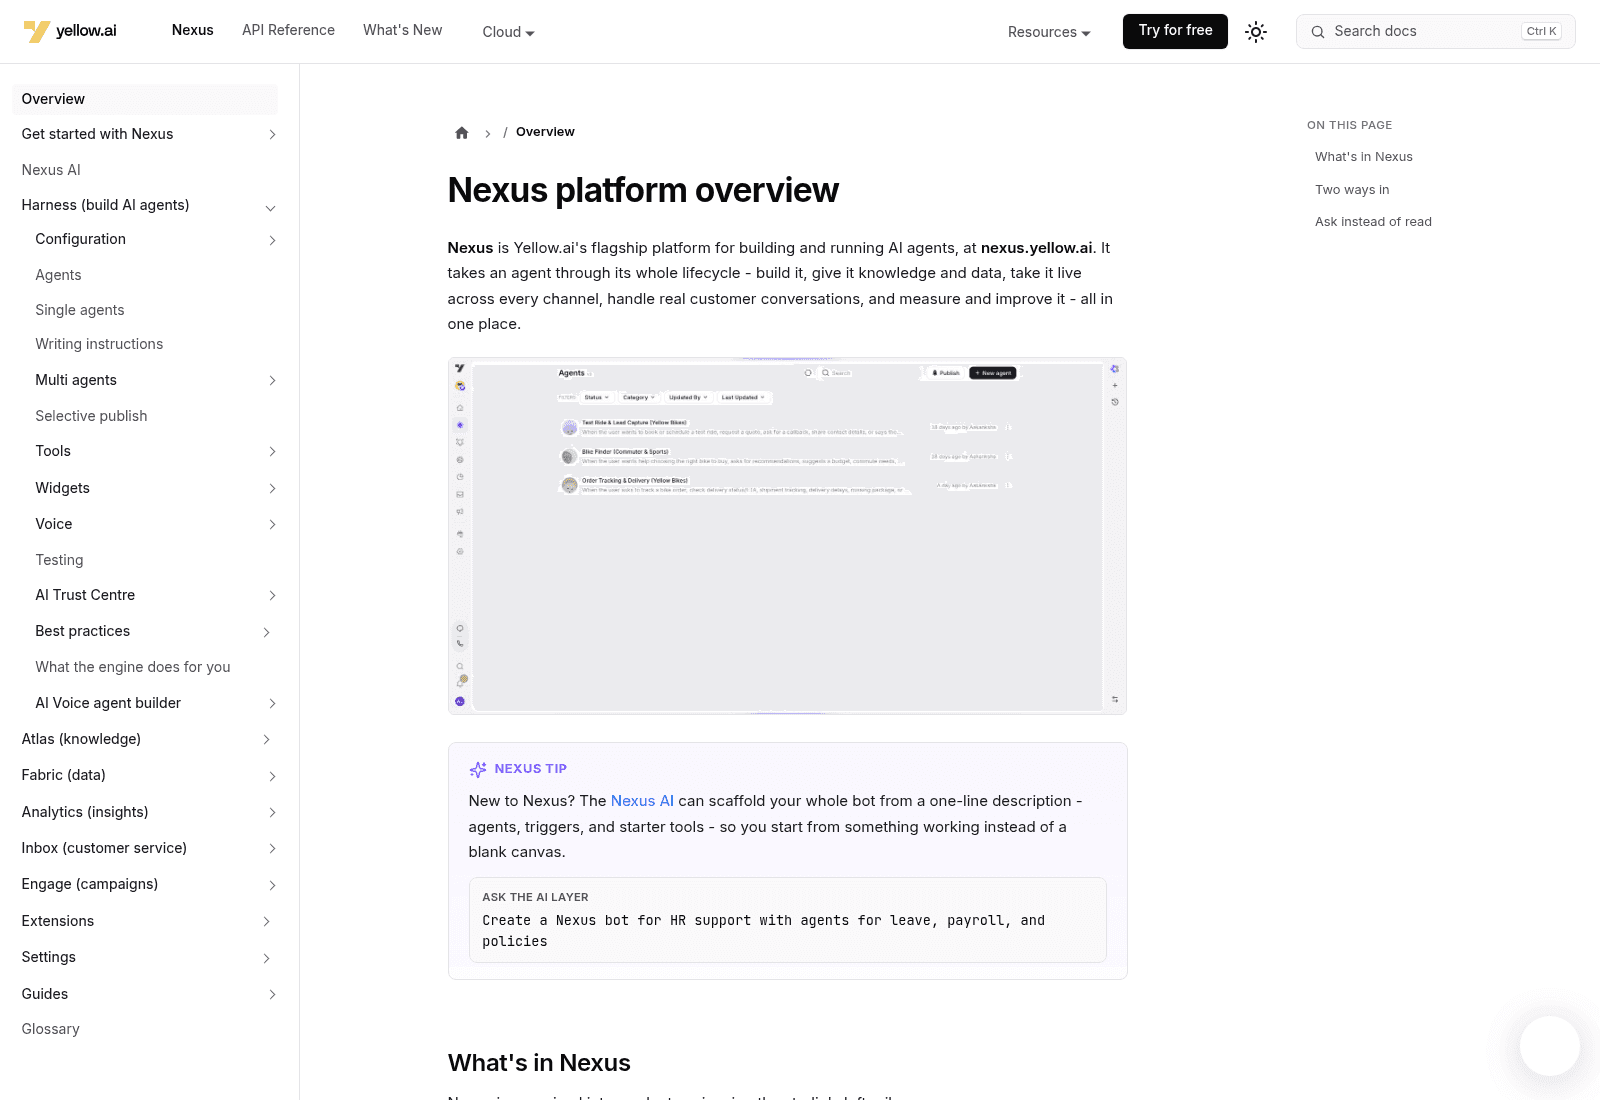Expand the Atlas (knowledge) chevron
1600x1100 pixels.
pos(266,739)
